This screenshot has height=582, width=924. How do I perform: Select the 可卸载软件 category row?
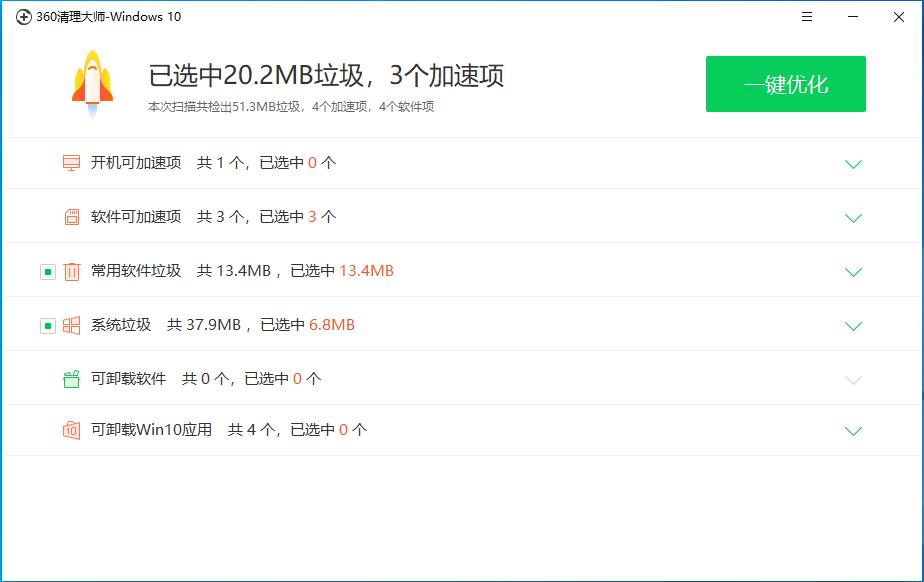coord(400,379)
